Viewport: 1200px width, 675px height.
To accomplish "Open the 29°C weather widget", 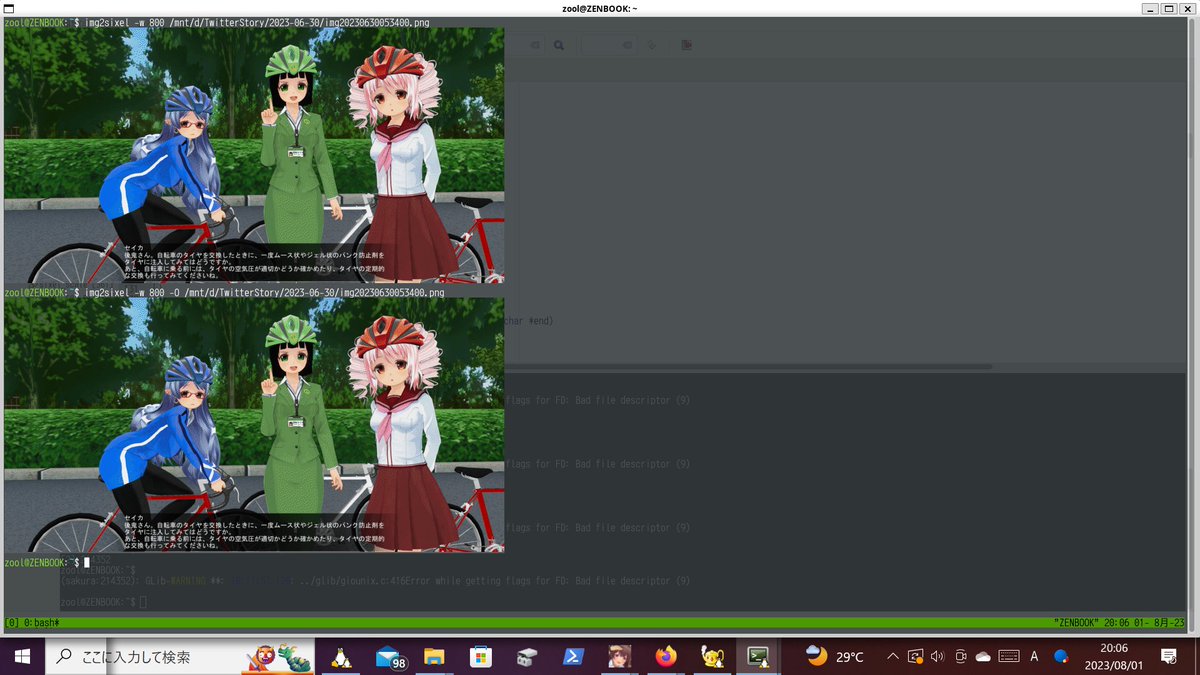I will (835, 657).
